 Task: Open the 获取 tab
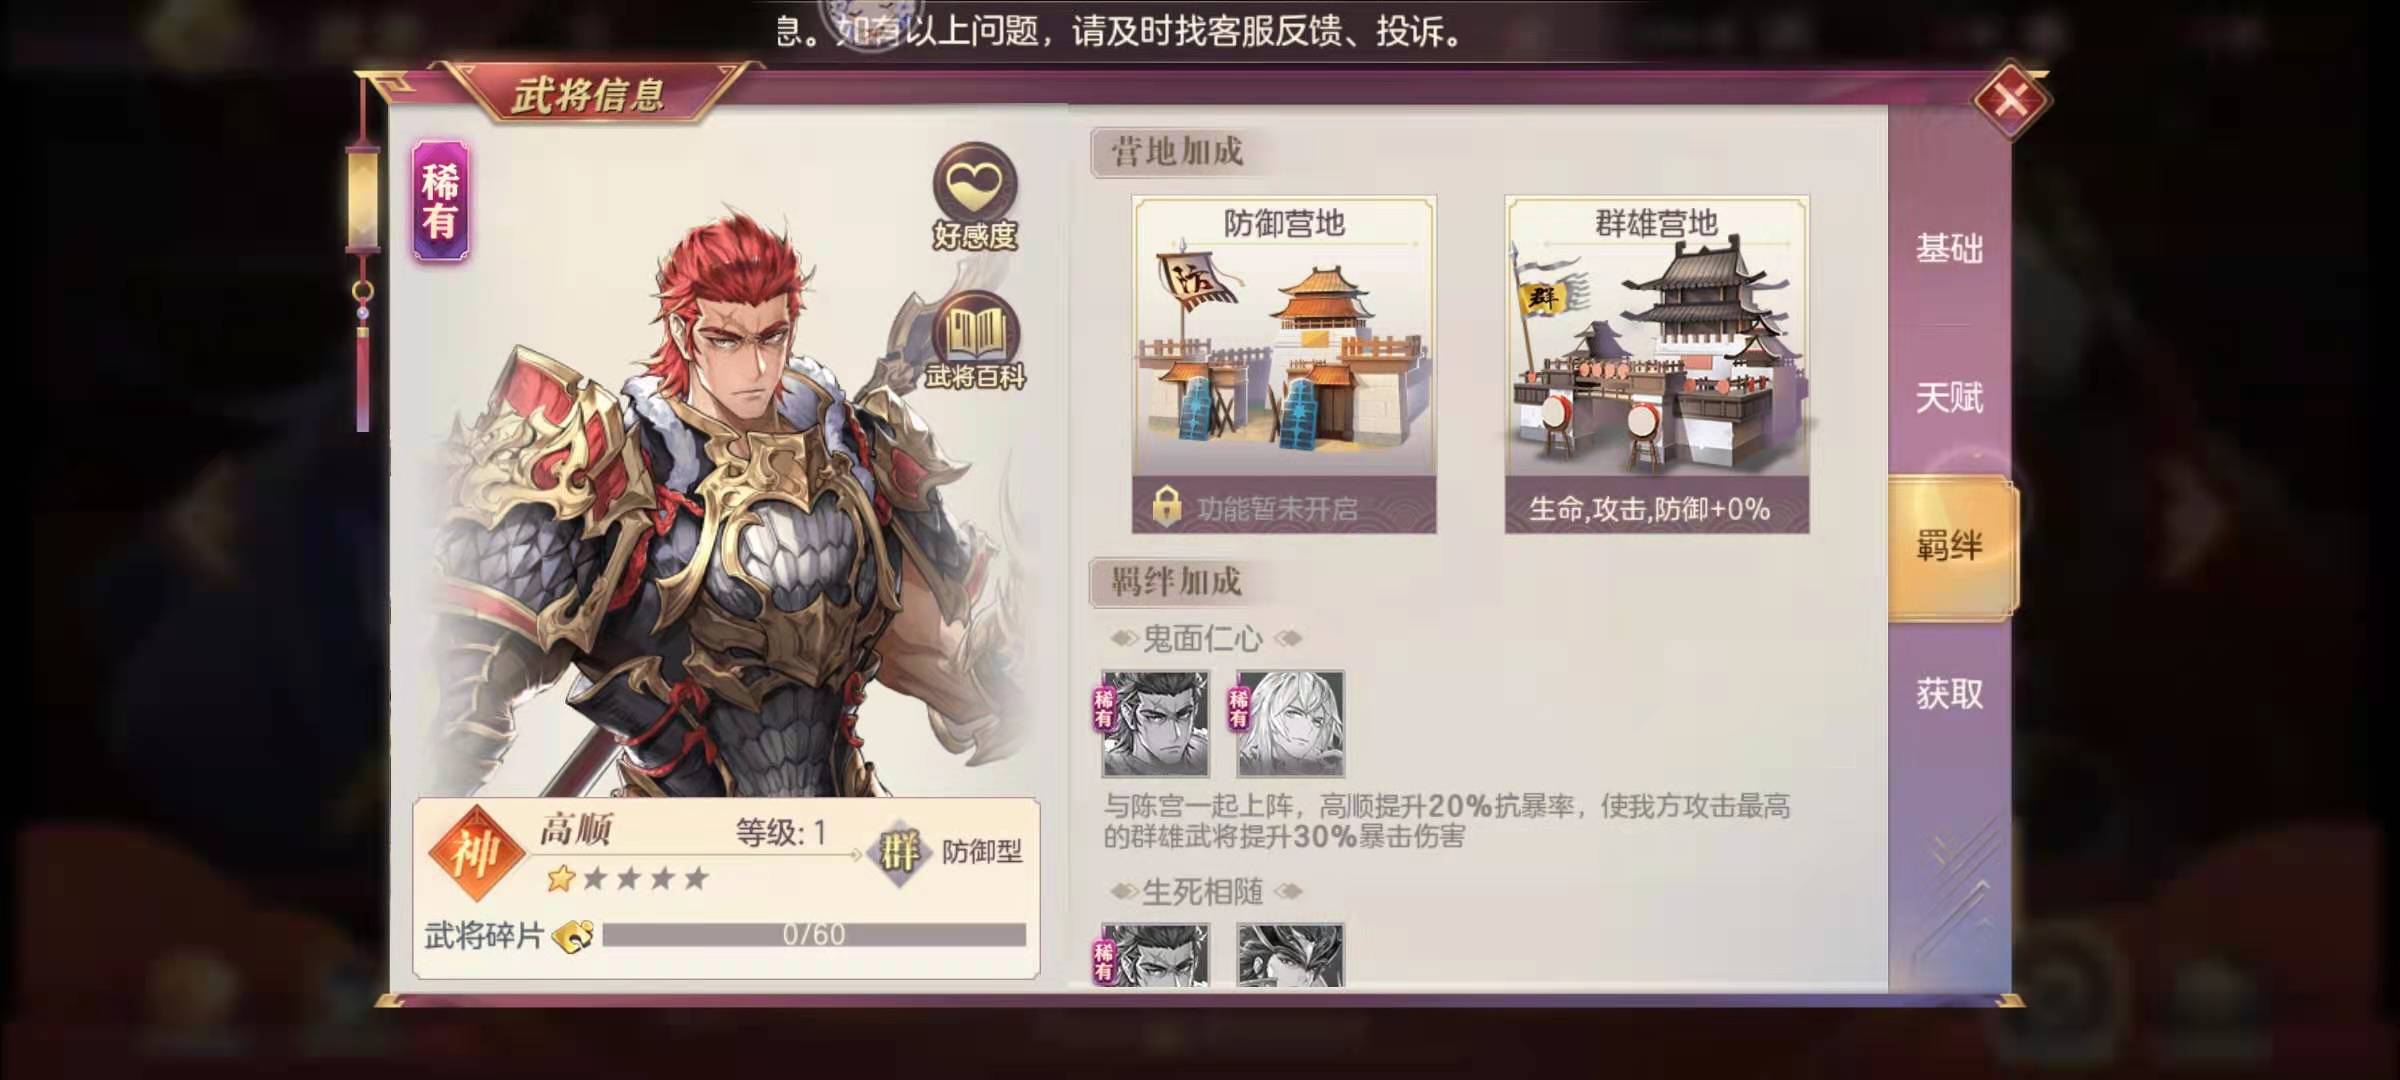click(1949, 693)
